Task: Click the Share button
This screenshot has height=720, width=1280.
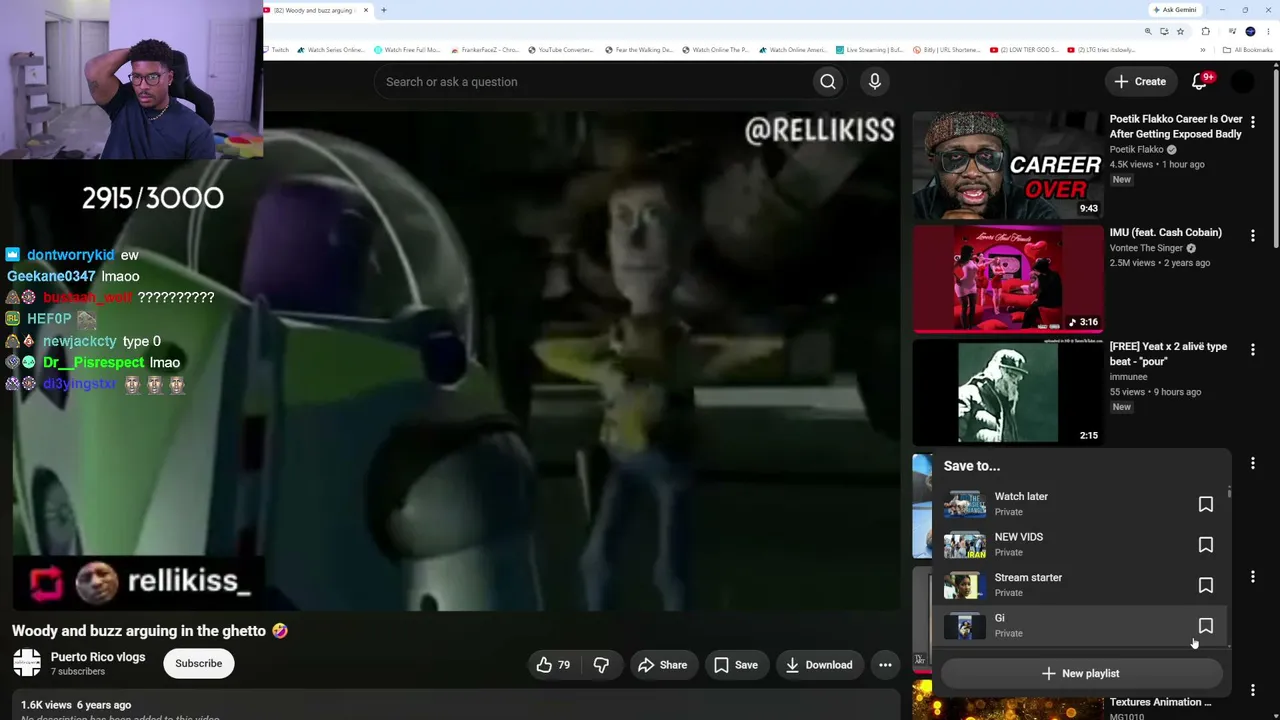Action: pos(662,665)
